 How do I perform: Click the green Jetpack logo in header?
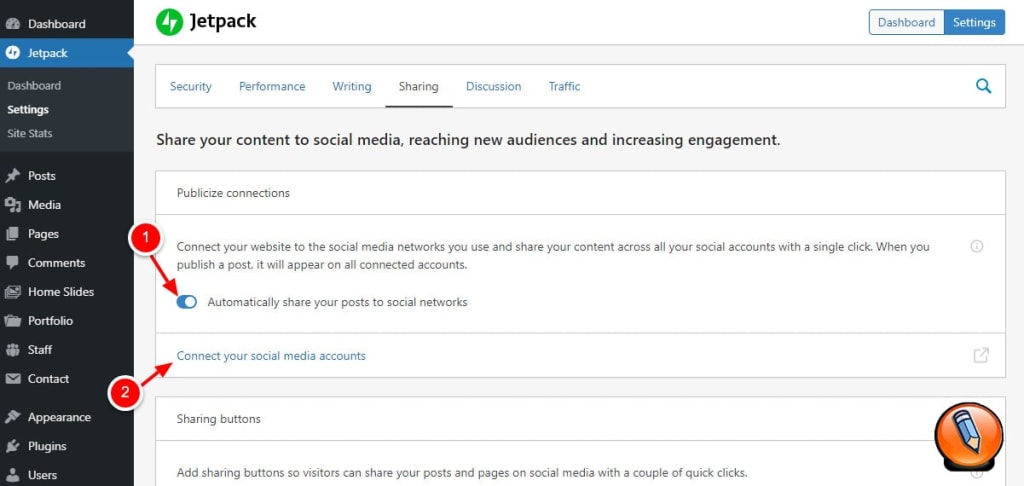pyautogui.click(x=169, y=22)
